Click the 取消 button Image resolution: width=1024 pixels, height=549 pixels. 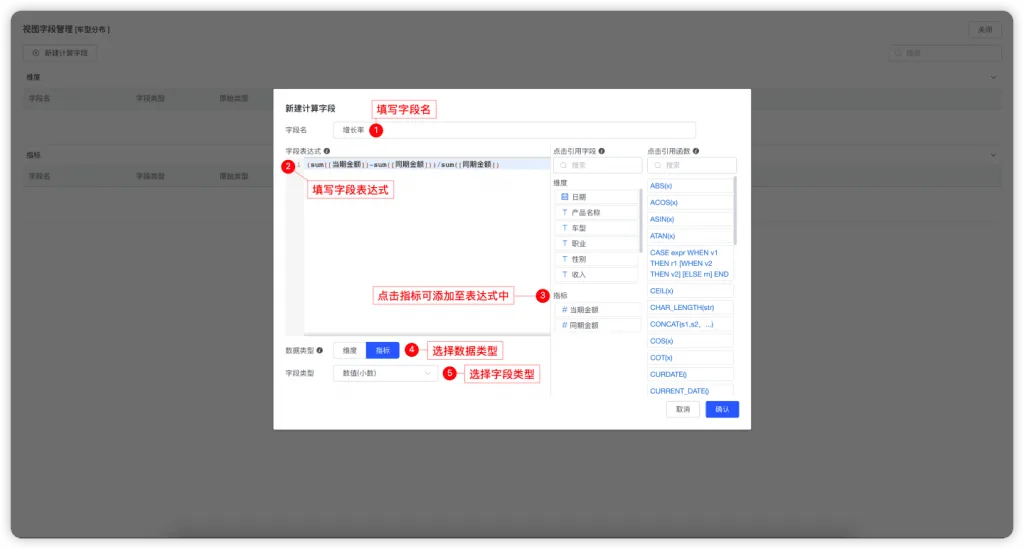683,409
